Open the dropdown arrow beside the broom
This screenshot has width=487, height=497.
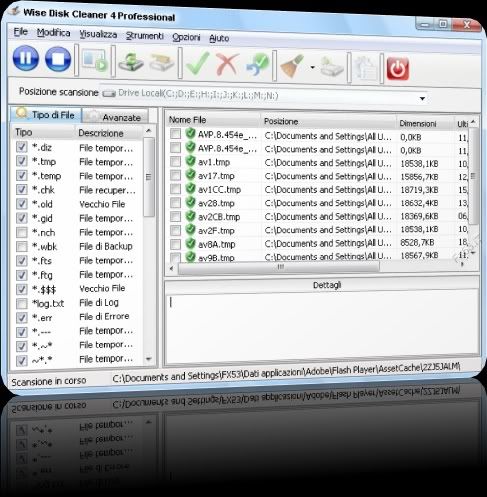[312, 67]
